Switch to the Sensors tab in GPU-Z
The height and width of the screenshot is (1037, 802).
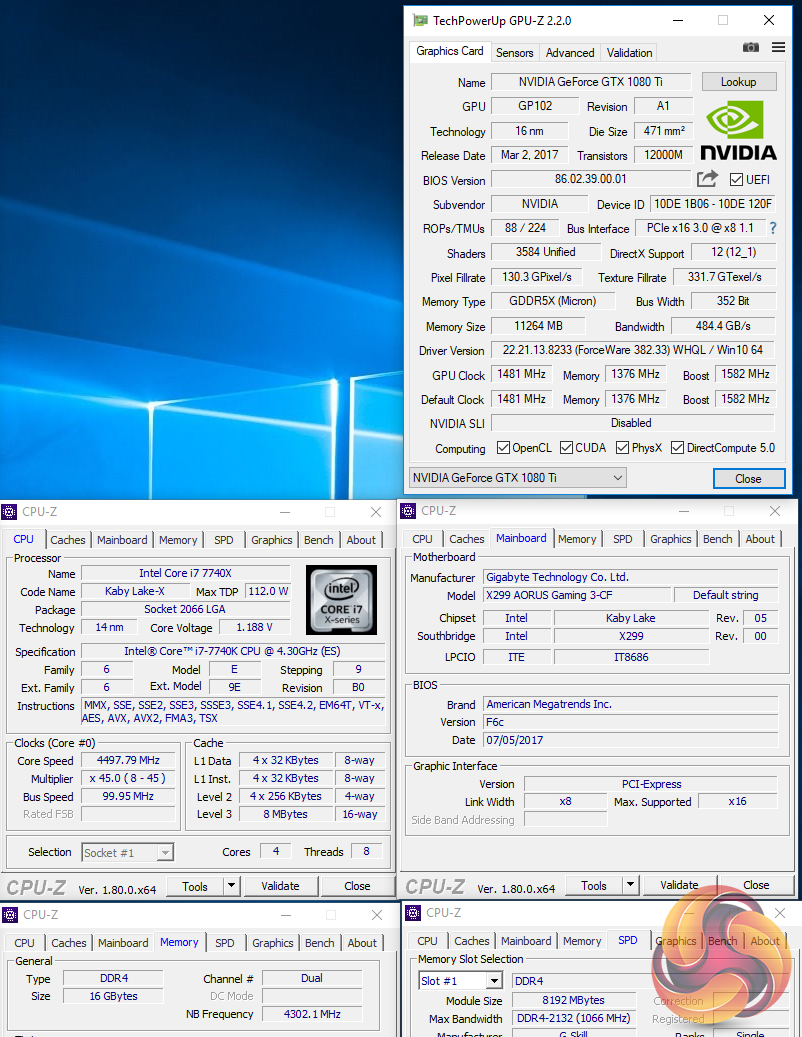(x=515, y=53)
